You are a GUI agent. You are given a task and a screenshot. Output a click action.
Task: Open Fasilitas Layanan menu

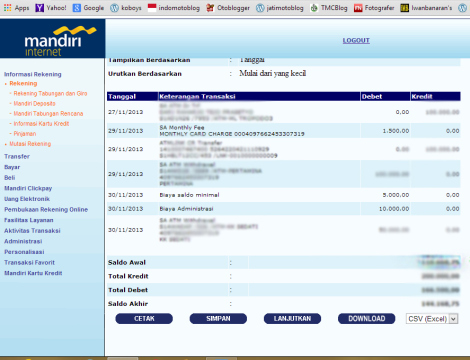click(29, 220)
